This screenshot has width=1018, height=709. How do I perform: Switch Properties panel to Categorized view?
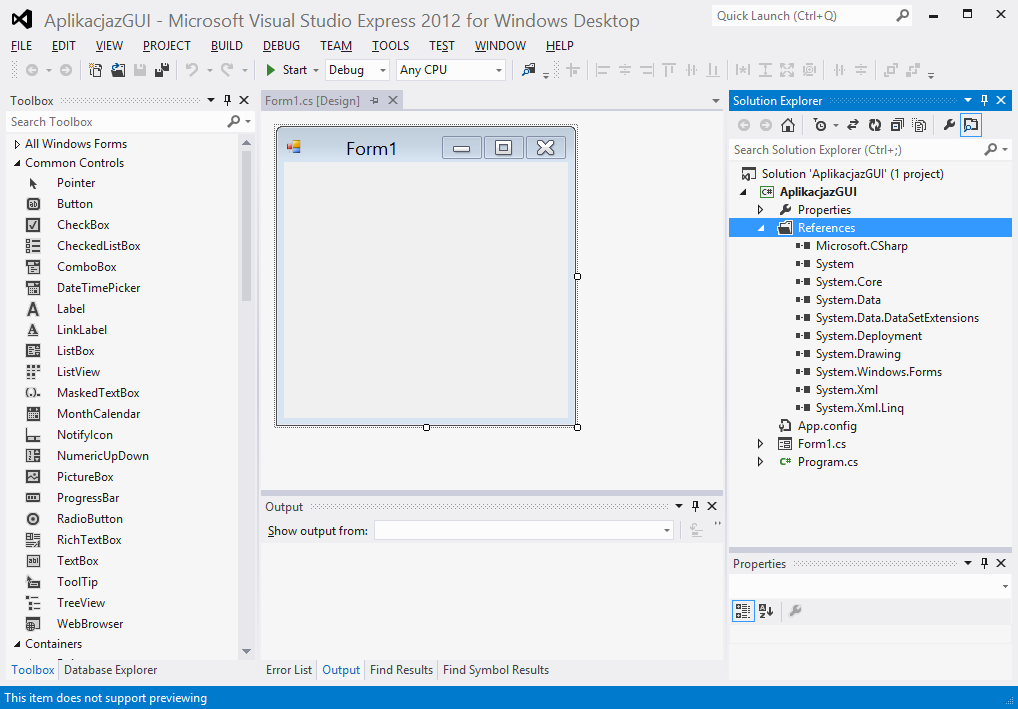tap(743, 611)
